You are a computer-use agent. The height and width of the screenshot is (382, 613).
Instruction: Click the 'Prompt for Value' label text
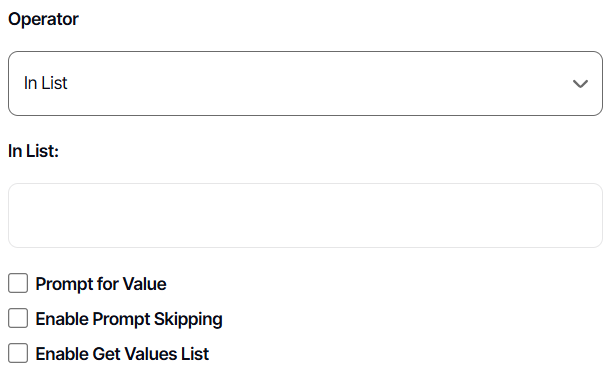[101, 284]
